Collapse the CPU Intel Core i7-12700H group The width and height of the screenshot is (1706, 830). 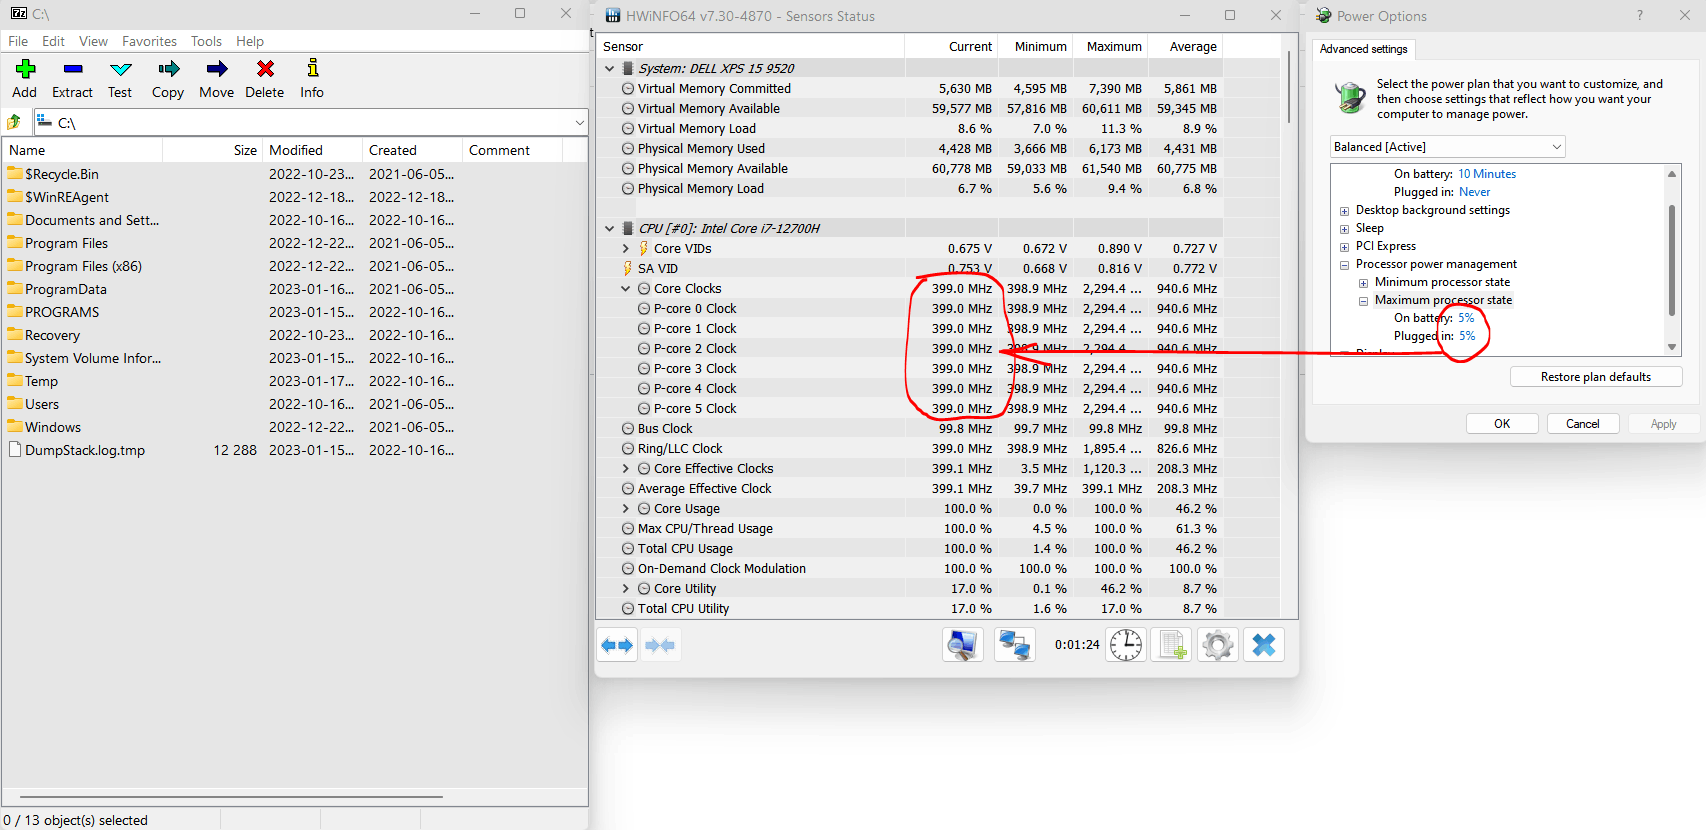tap(610, 229)
